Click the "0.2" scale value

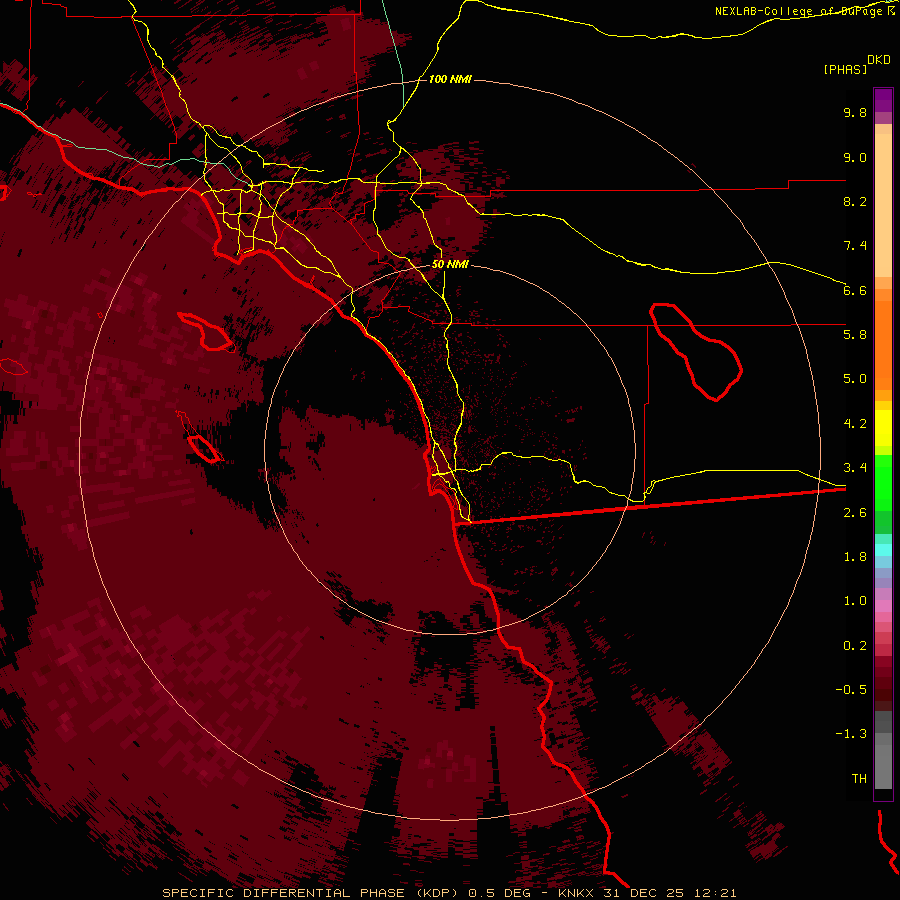point(855,646)
